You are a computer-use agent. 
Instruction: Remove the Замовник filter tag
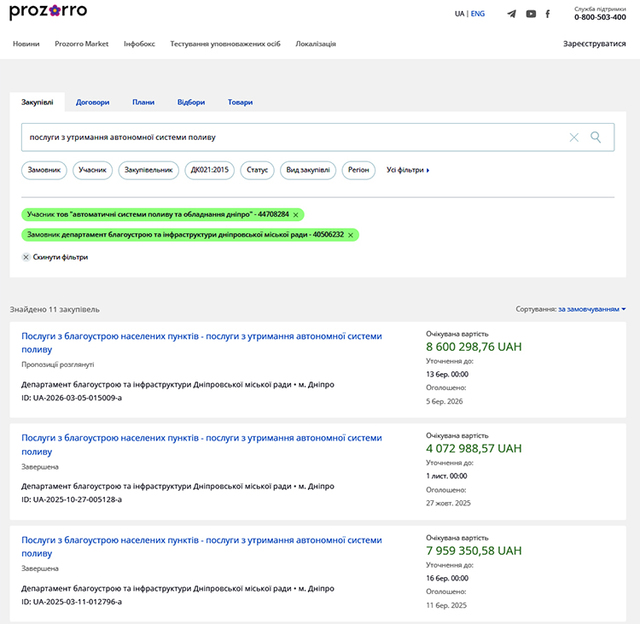pos(351,234)
